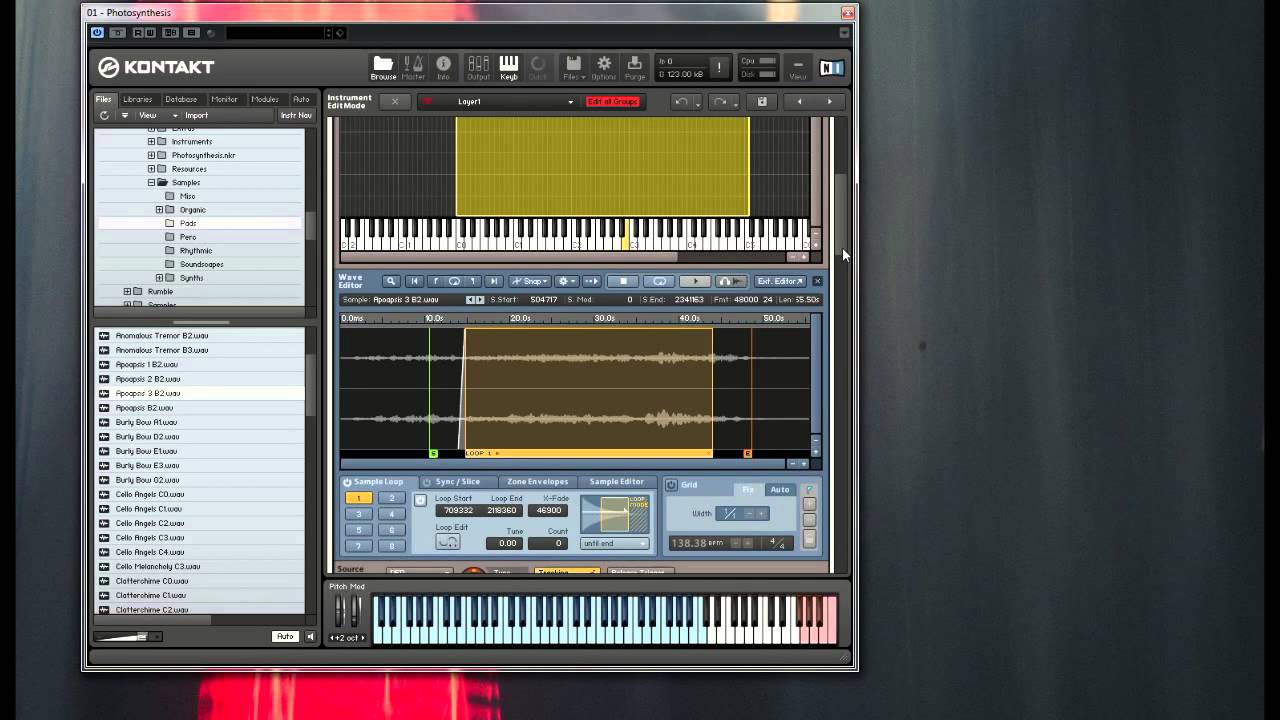Expand the Synths folder
The height and width of the screenshot is (720, 1280).
pyautogui.click(x=159, y=278)
